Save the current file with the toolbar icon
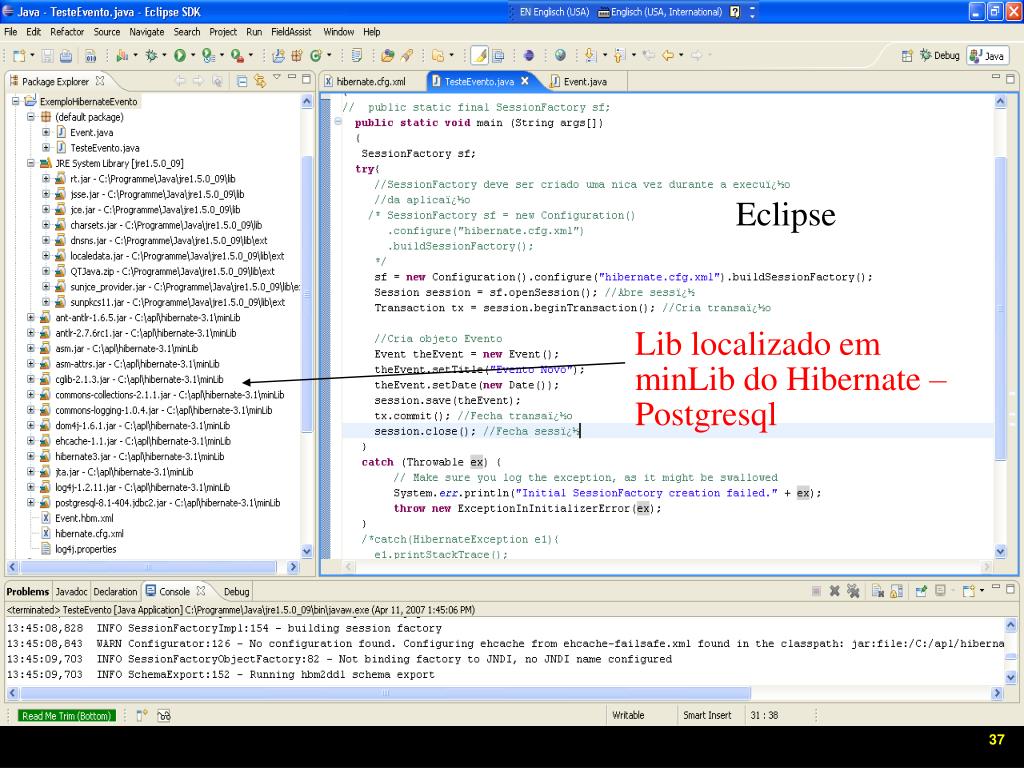This screenshot has width=1024, height=768. [x=48, y=56]
